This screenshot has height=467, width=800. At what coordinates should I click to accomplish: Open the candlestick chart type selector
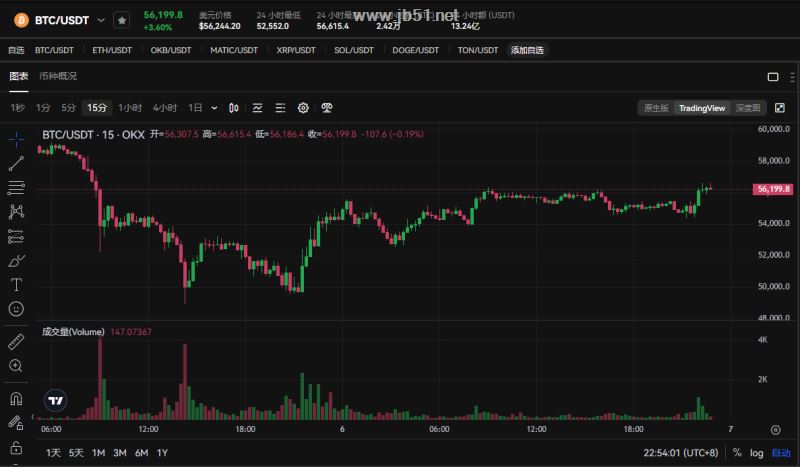pyautogui.click(x=234, y=108)
